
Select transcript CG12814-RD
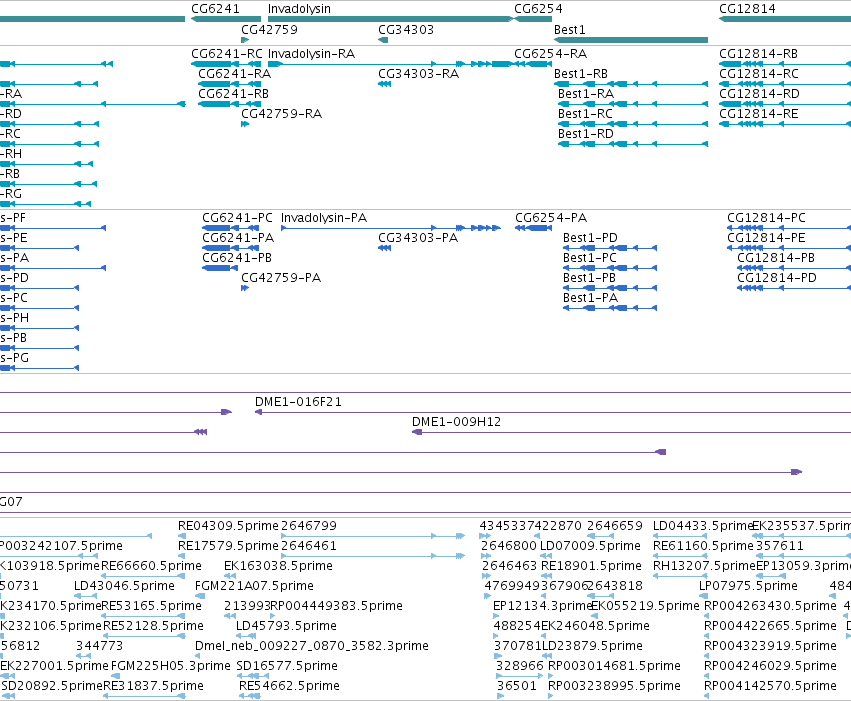759,94
